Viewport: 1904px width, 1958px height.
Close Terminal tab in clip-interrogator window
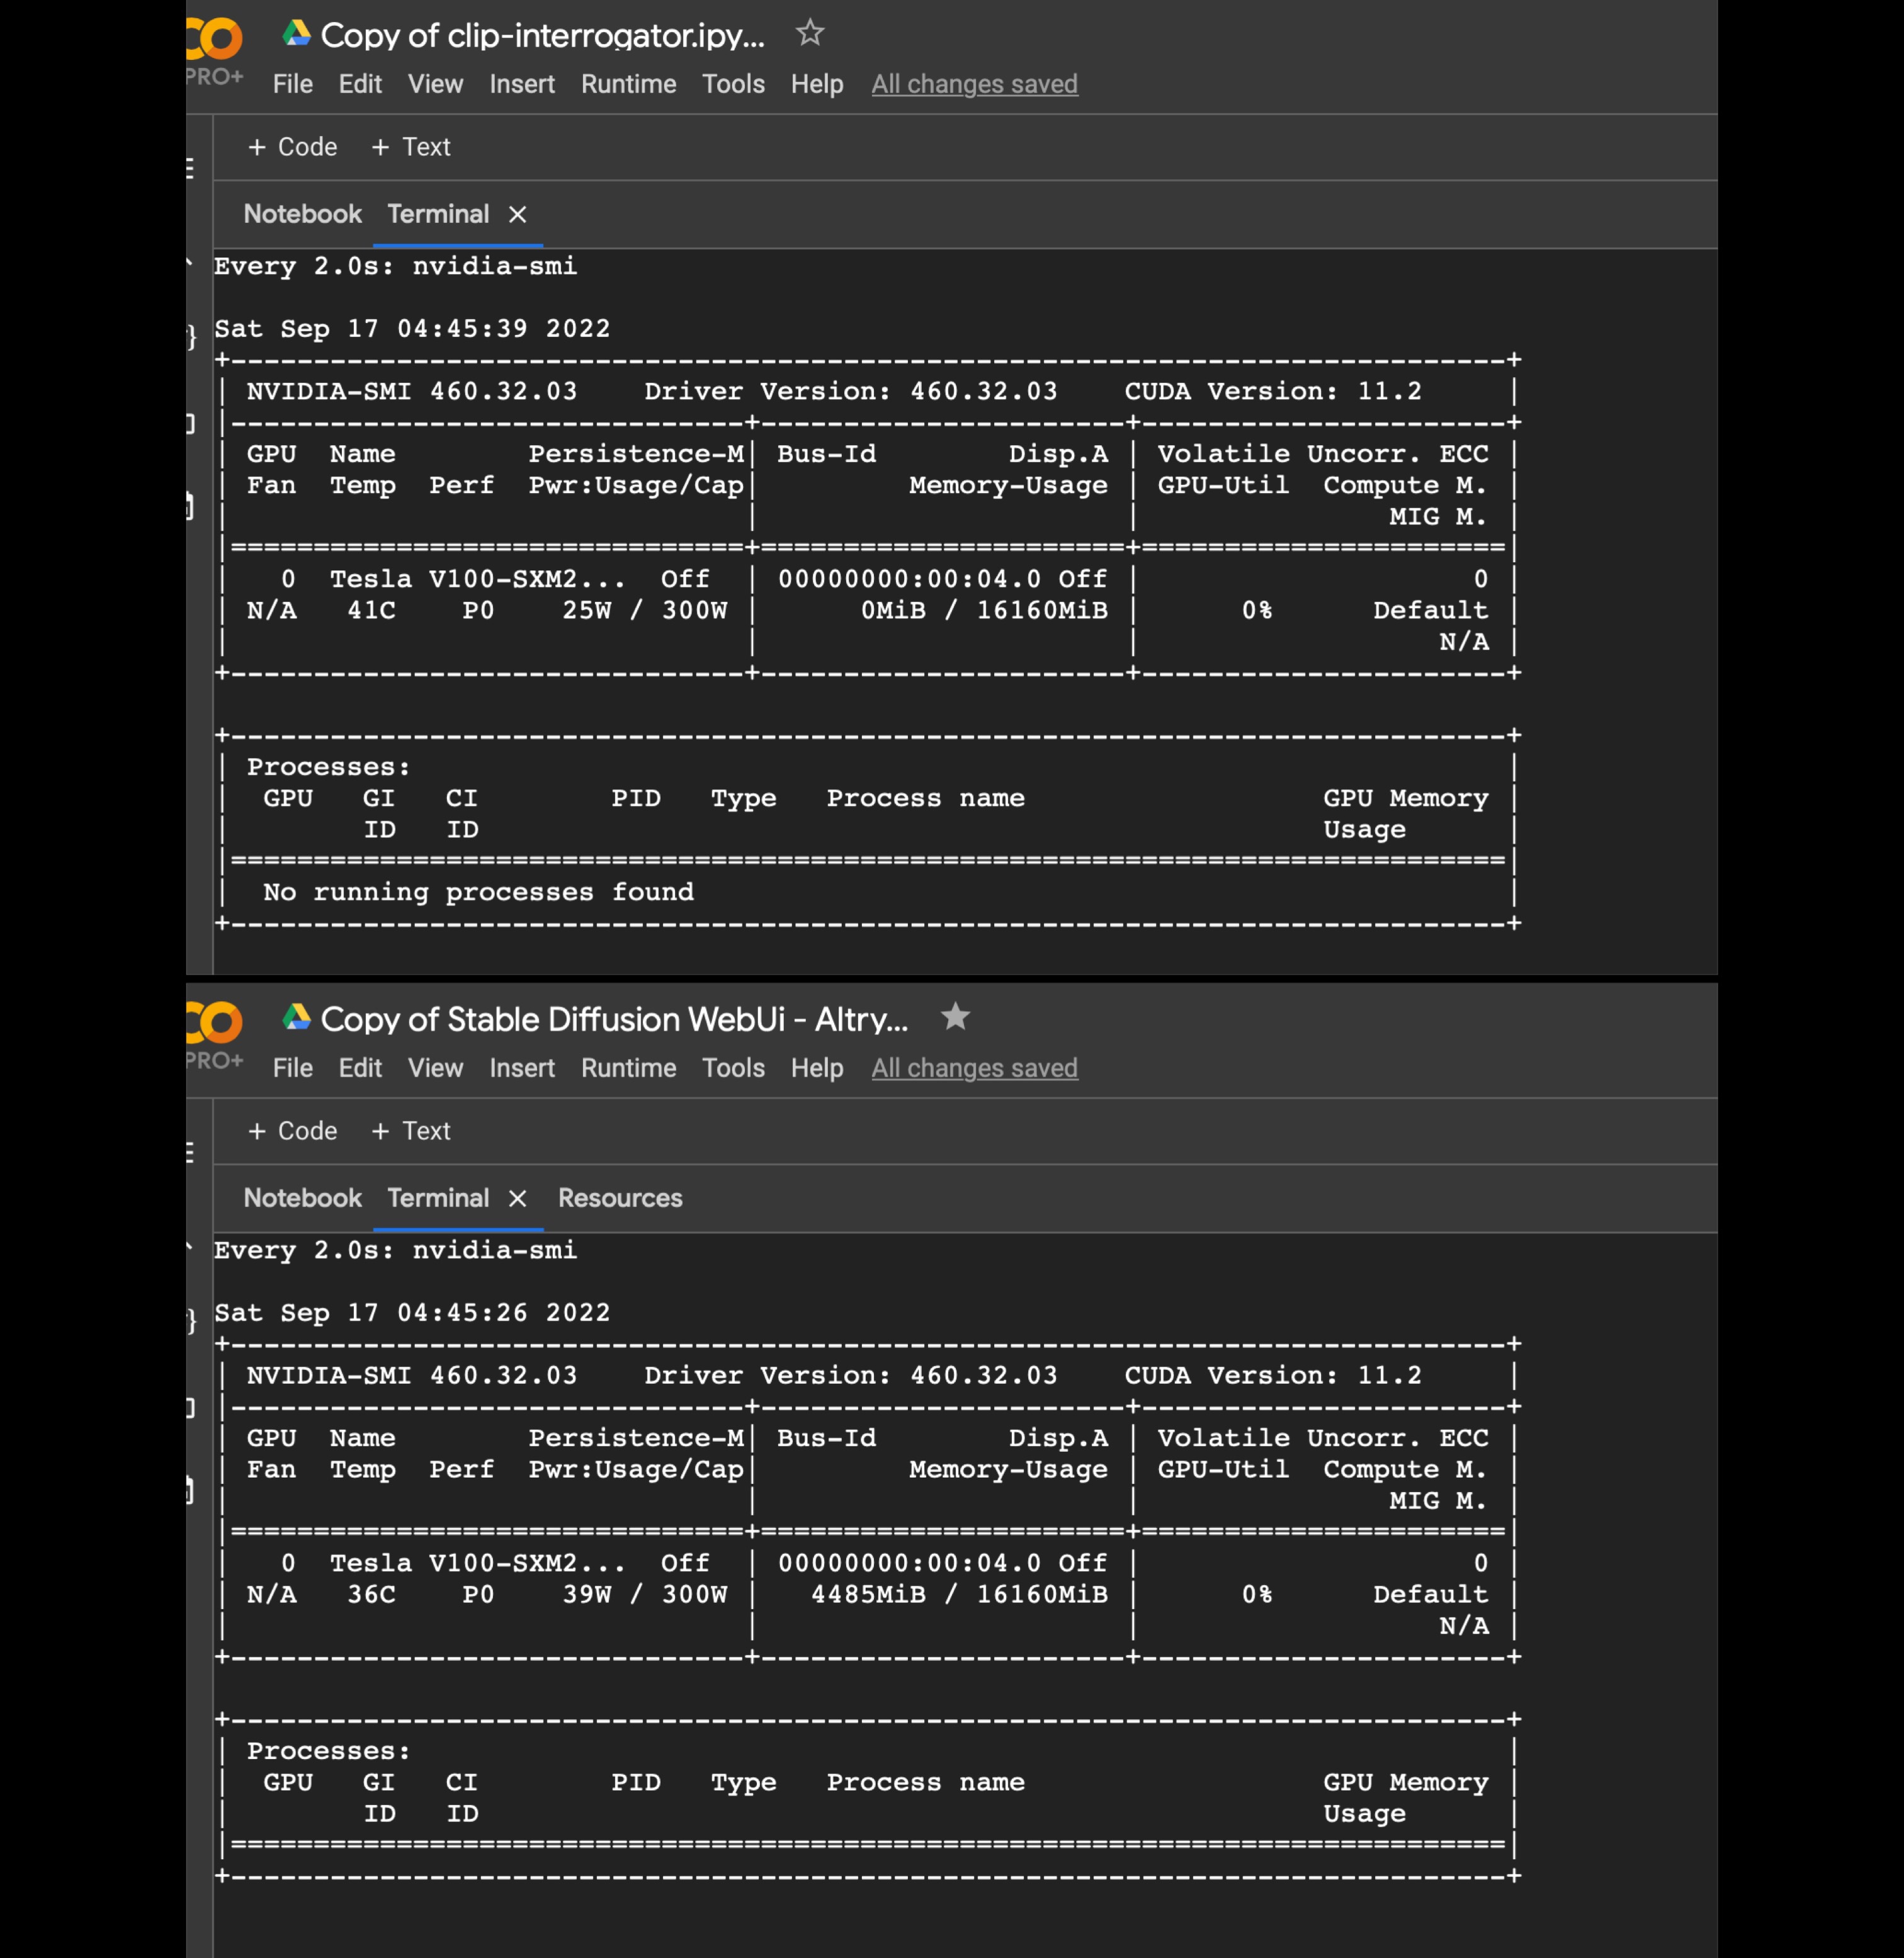tap(517, 214)
